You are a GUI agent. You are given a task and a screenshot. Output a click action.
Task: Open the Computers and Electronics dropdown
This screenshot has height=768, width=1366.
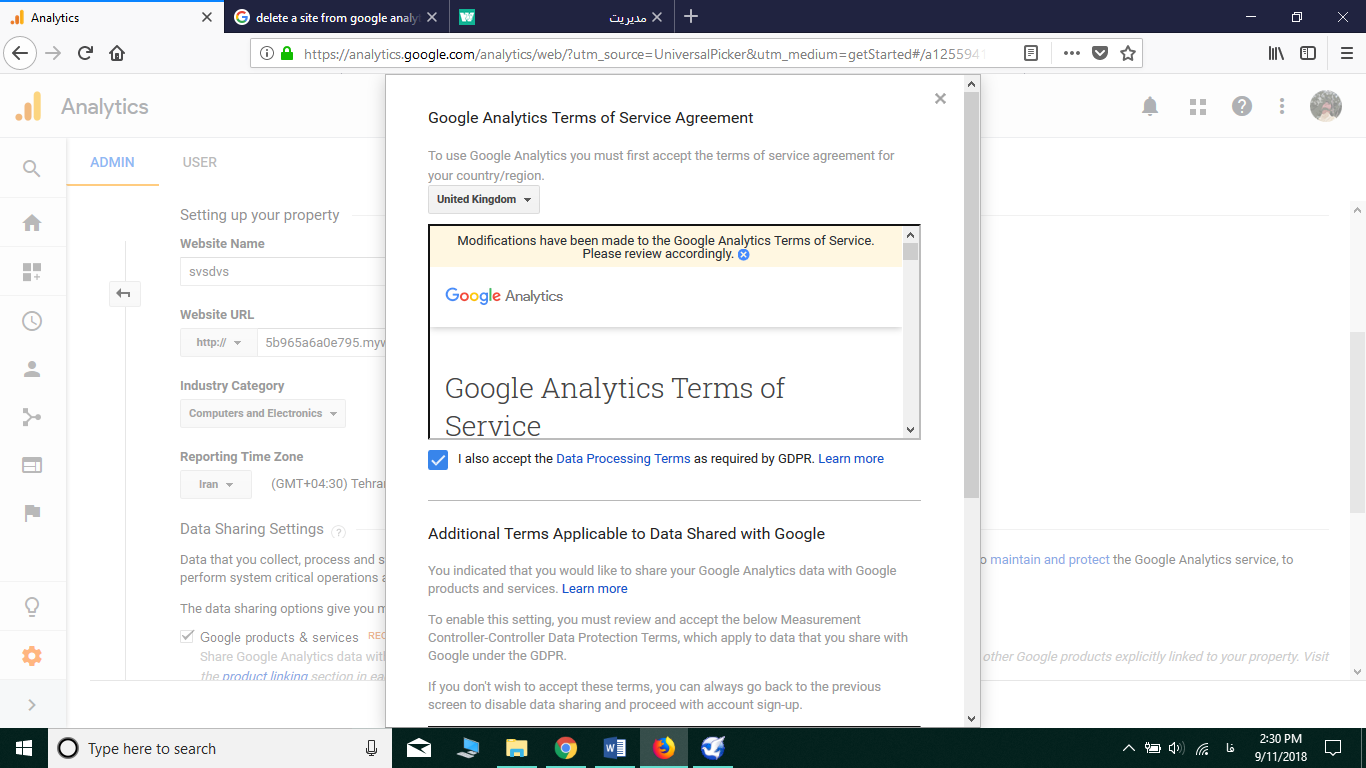click(x=263, y=413)
